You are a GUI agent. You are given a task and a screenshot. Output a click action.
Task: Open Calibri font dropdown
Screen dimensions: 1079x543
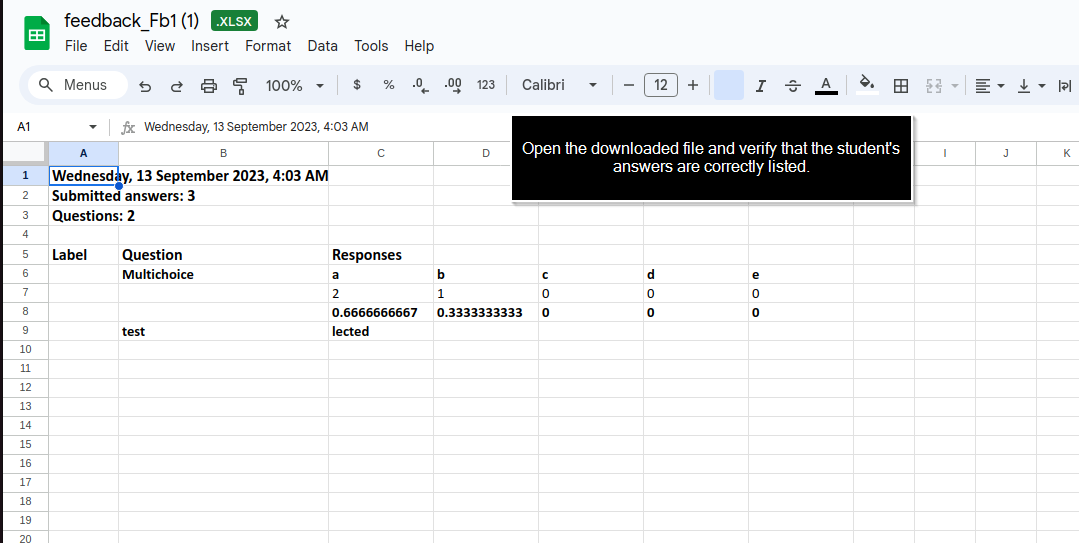pos(559,85)
